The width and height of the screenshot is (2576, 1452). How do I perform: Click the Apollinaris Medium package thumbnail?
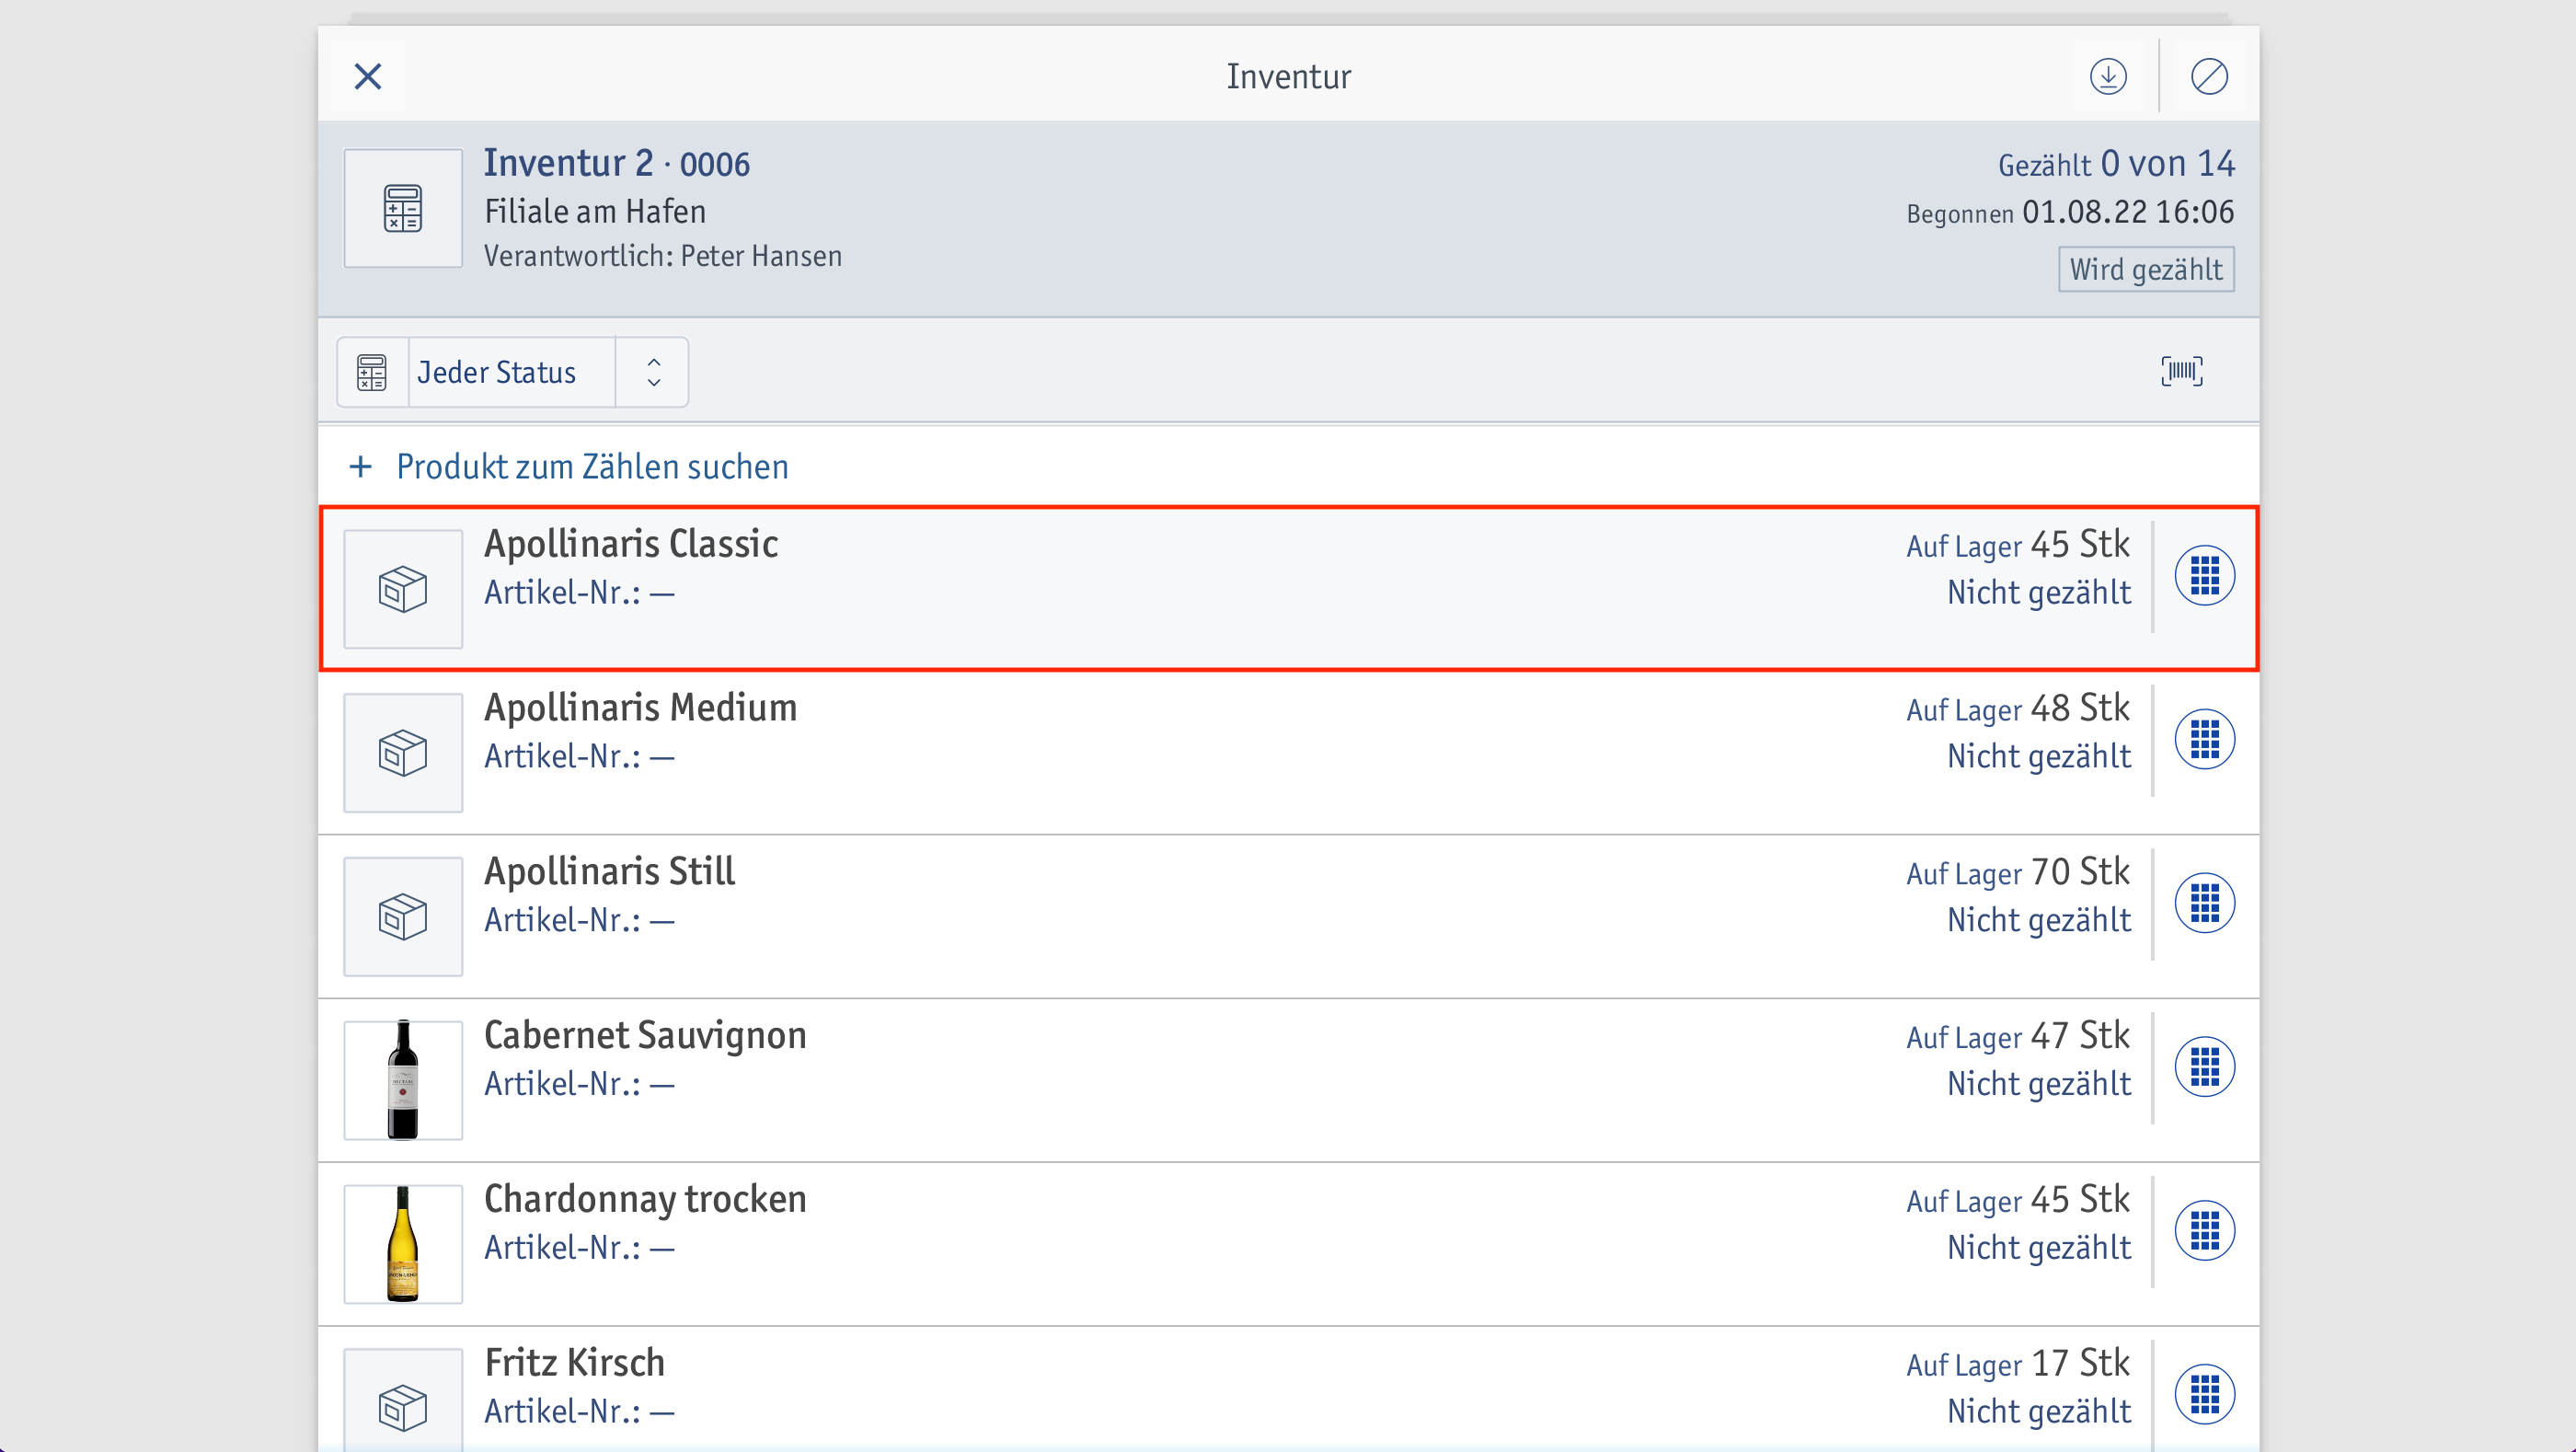tap(403, 753)
